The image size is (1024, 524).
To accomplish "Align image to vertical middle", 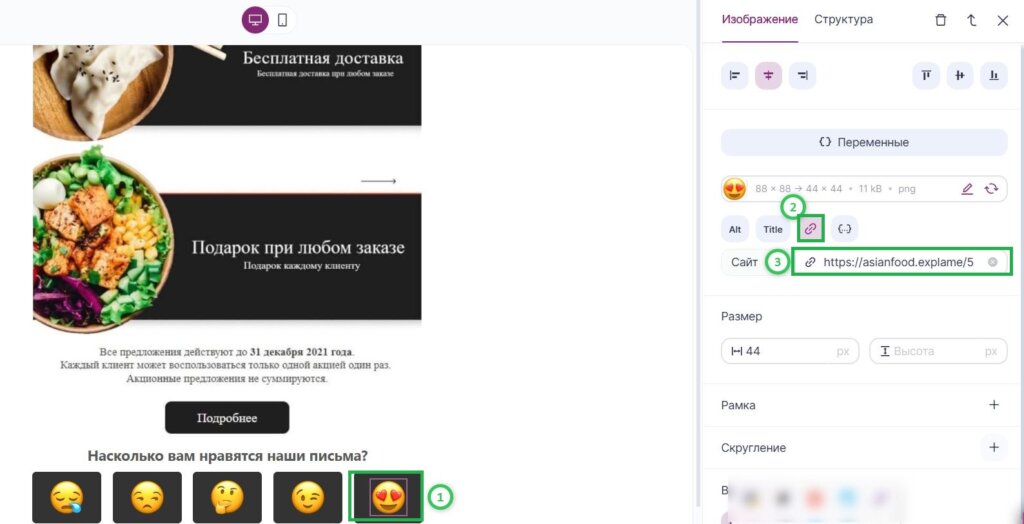I will (x=960, y=76).
